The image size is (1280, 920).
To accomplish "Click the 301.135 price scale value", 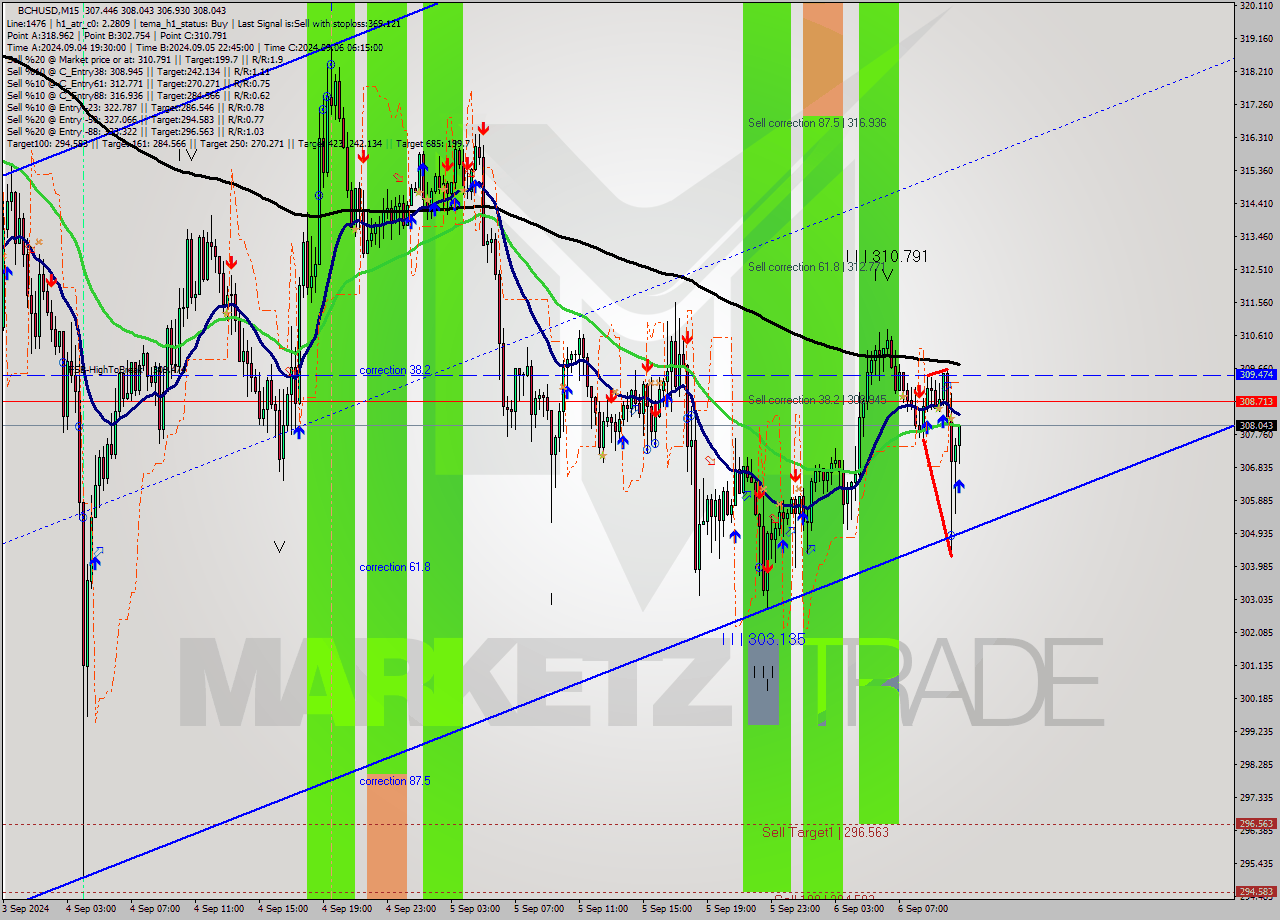I will (x=1255, y=665).
